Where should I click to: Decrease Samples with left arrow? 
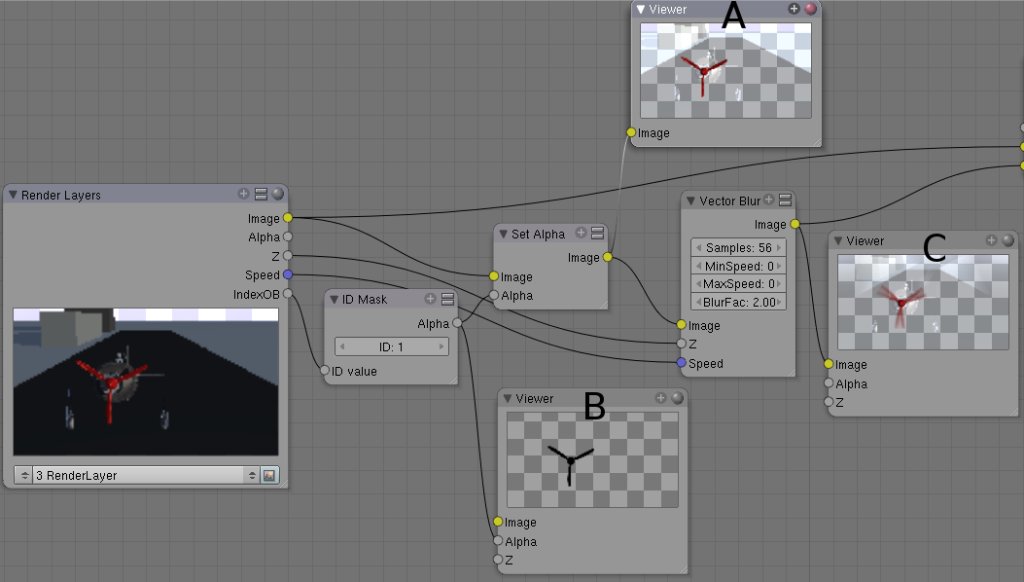(698, 248)
